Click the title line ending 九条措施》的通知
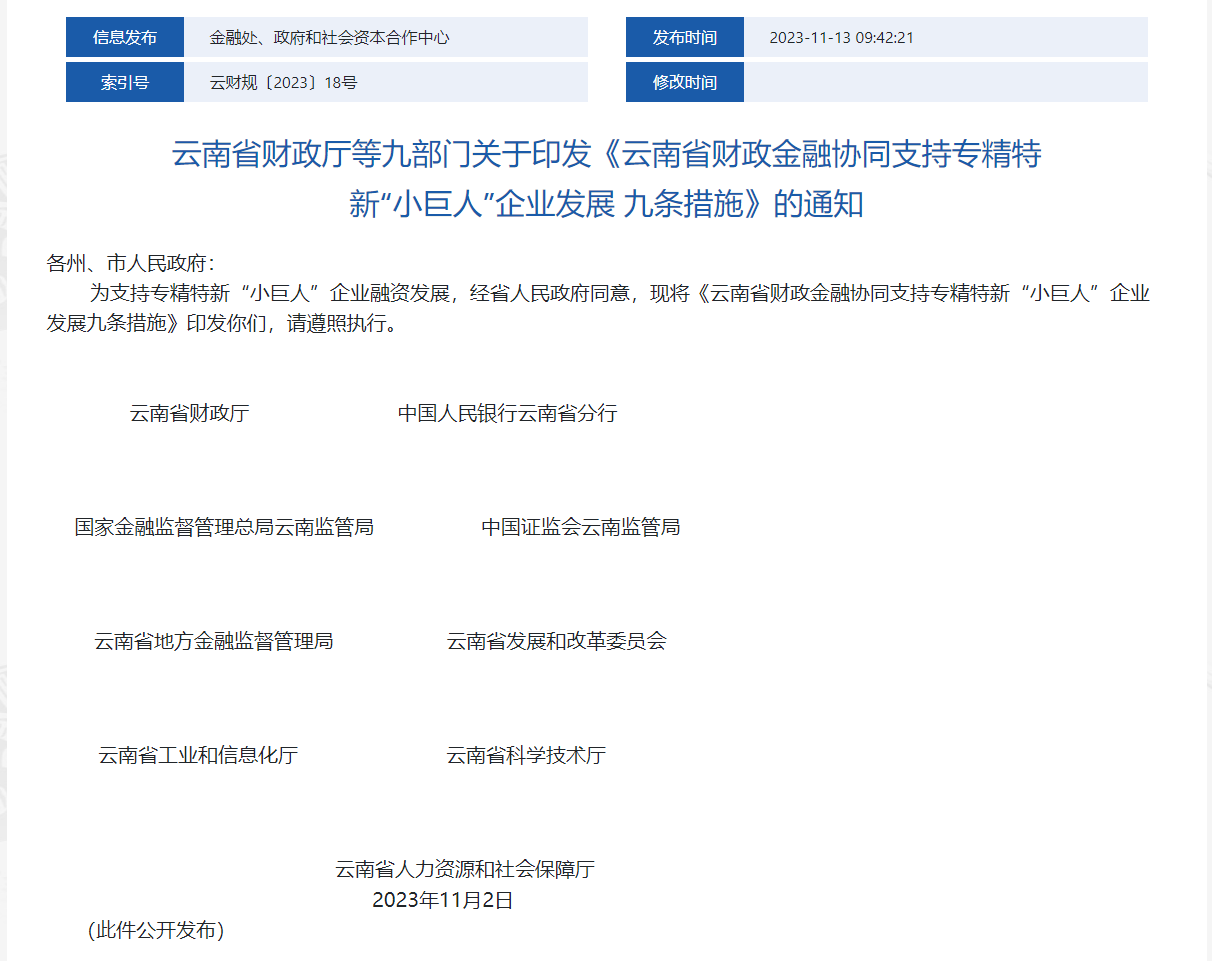1212x961 pixels. pyautogui.click(x=606, y=204)
